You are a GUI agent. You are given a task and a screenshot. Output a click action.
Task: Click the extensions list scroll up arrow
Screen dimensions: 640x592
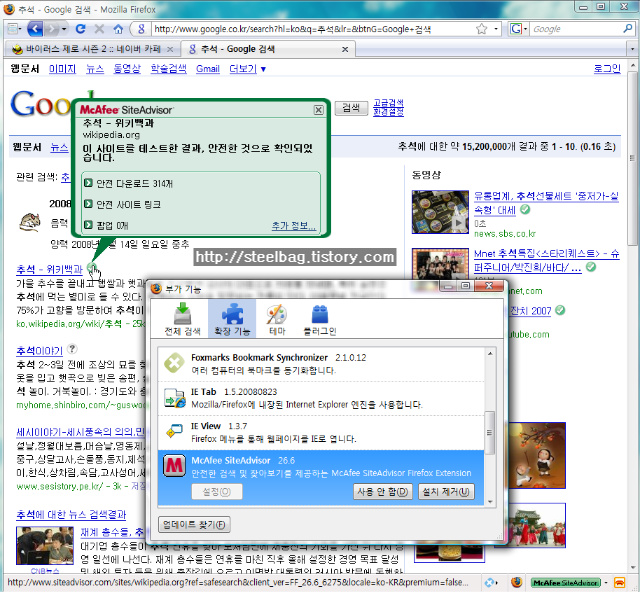pos(490,353)
